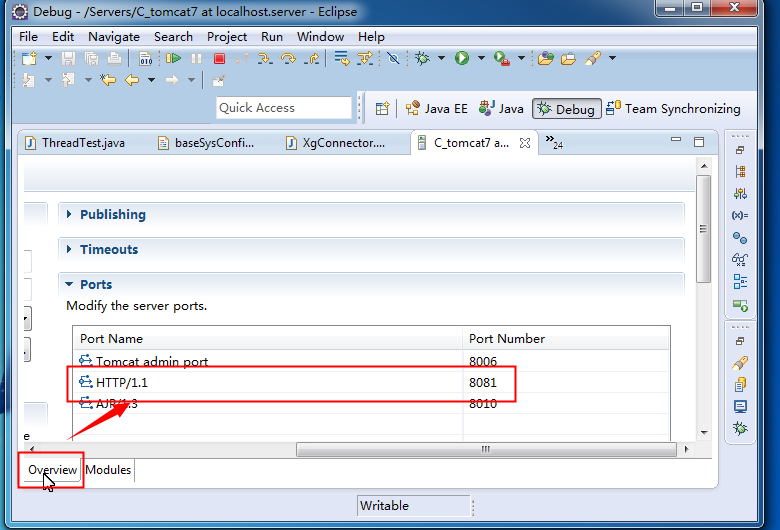Select the HTTP/1.1 port row

tap(371, 382)
